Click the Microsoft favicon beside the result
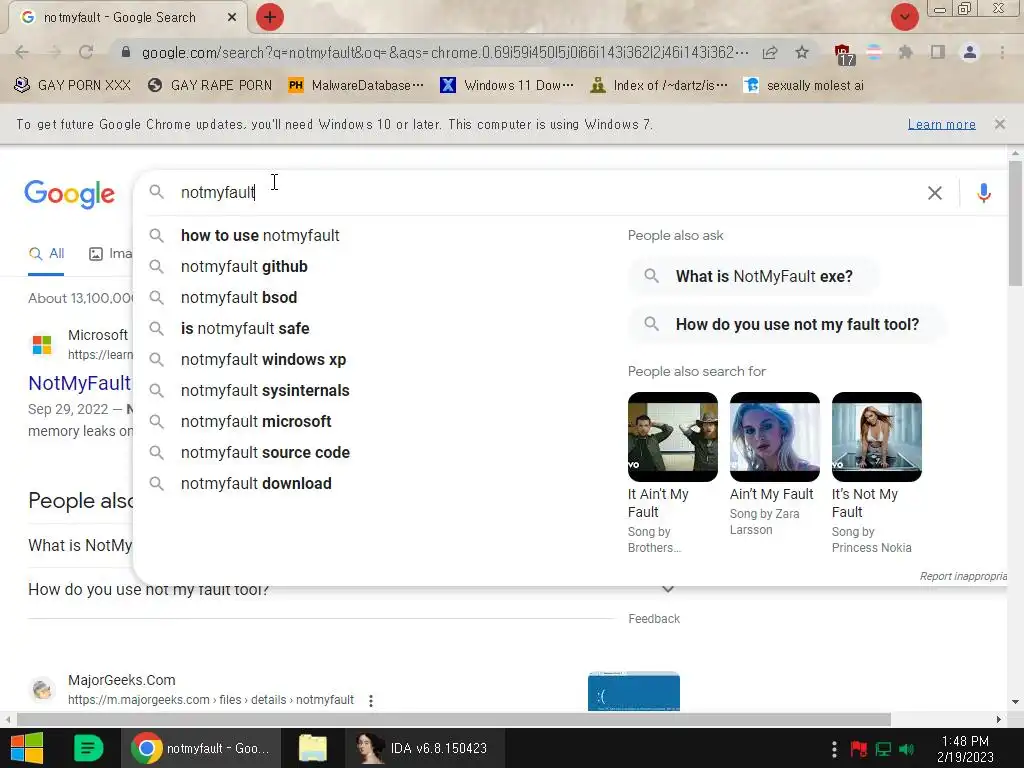This screenshot has height=768, width=1024. pyautogui.click(x=42, y=344)
